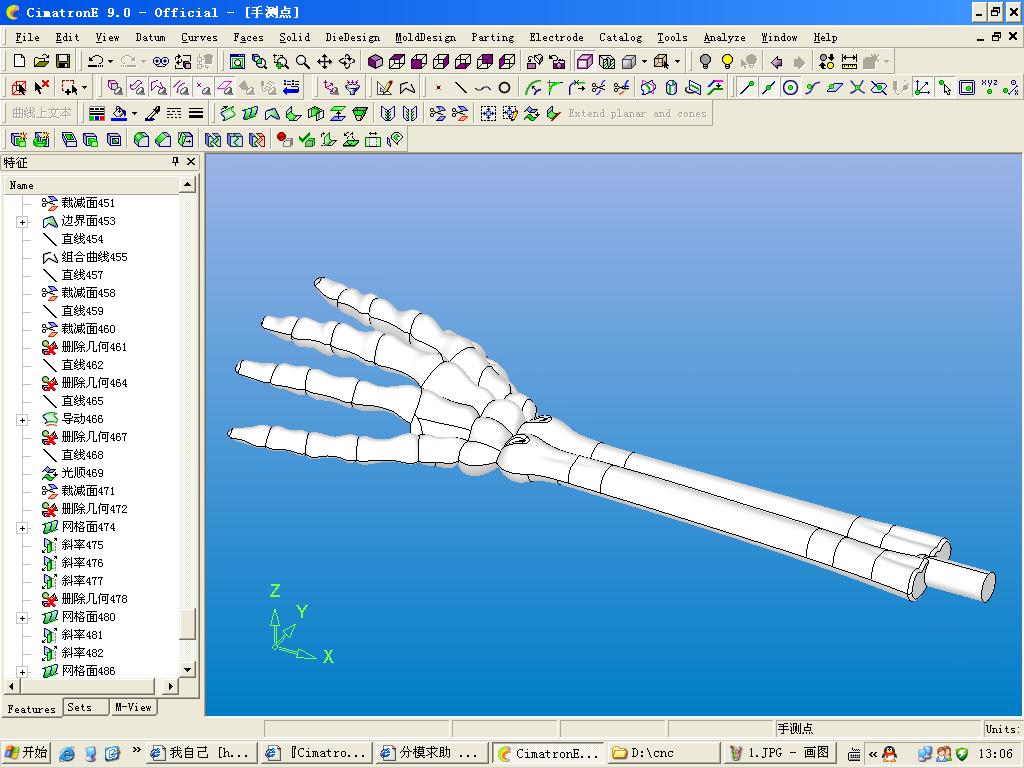The width and height of the screenshot is (1024, 768).
Task: Open the Electrode menu
Action: point(556,37)
